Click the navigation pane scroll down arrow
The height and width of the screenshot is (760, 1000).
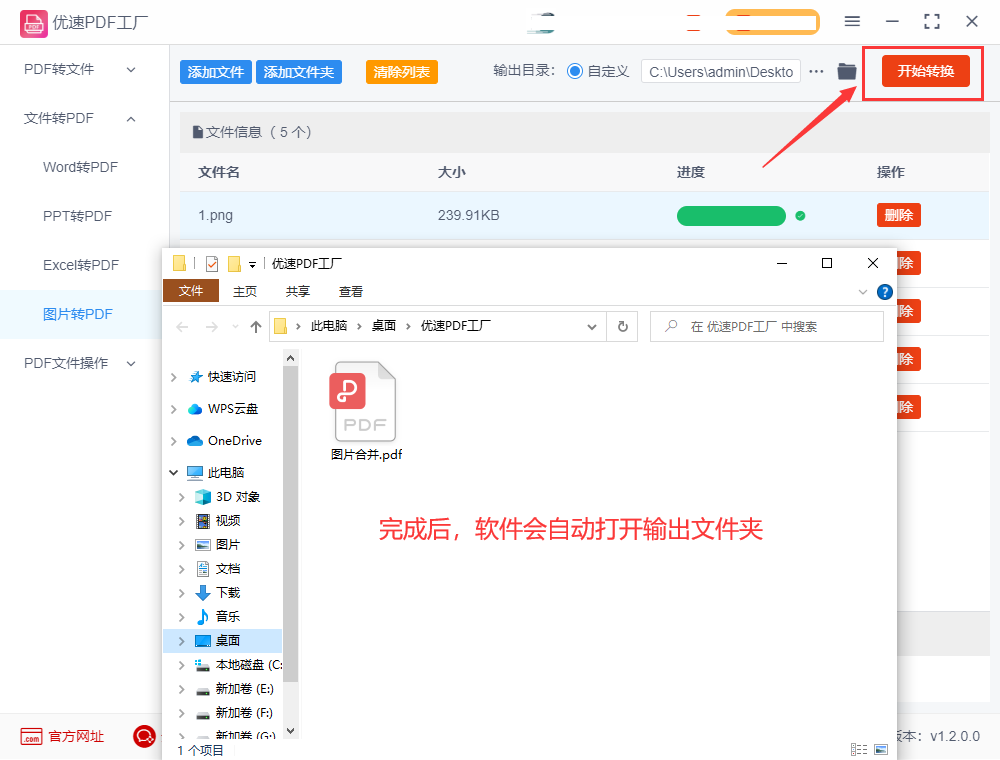290,731
